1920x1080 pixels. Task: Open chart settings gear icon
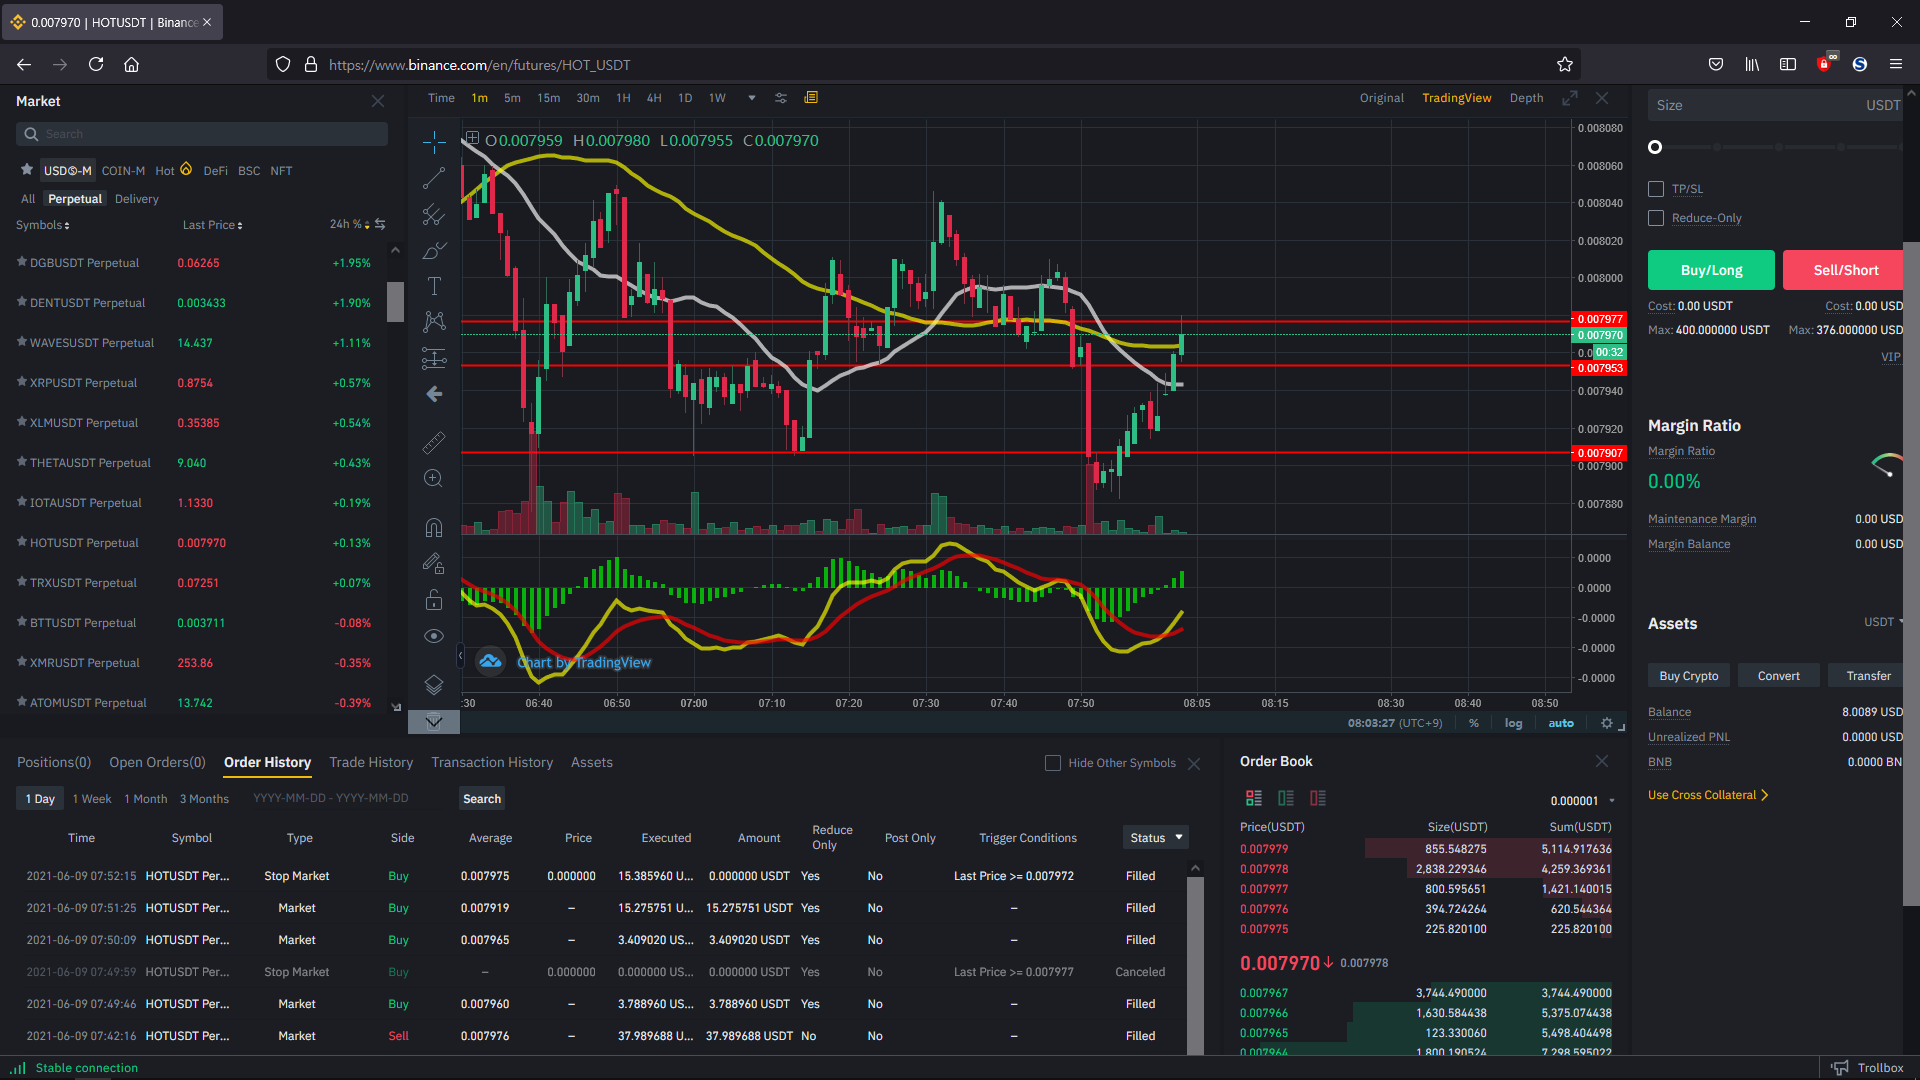(1606, 723)
